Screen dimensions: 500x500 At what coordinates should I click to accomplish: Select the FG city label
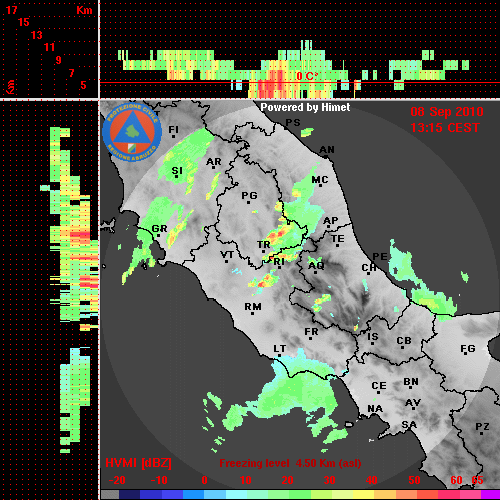[x=468, y=349]
